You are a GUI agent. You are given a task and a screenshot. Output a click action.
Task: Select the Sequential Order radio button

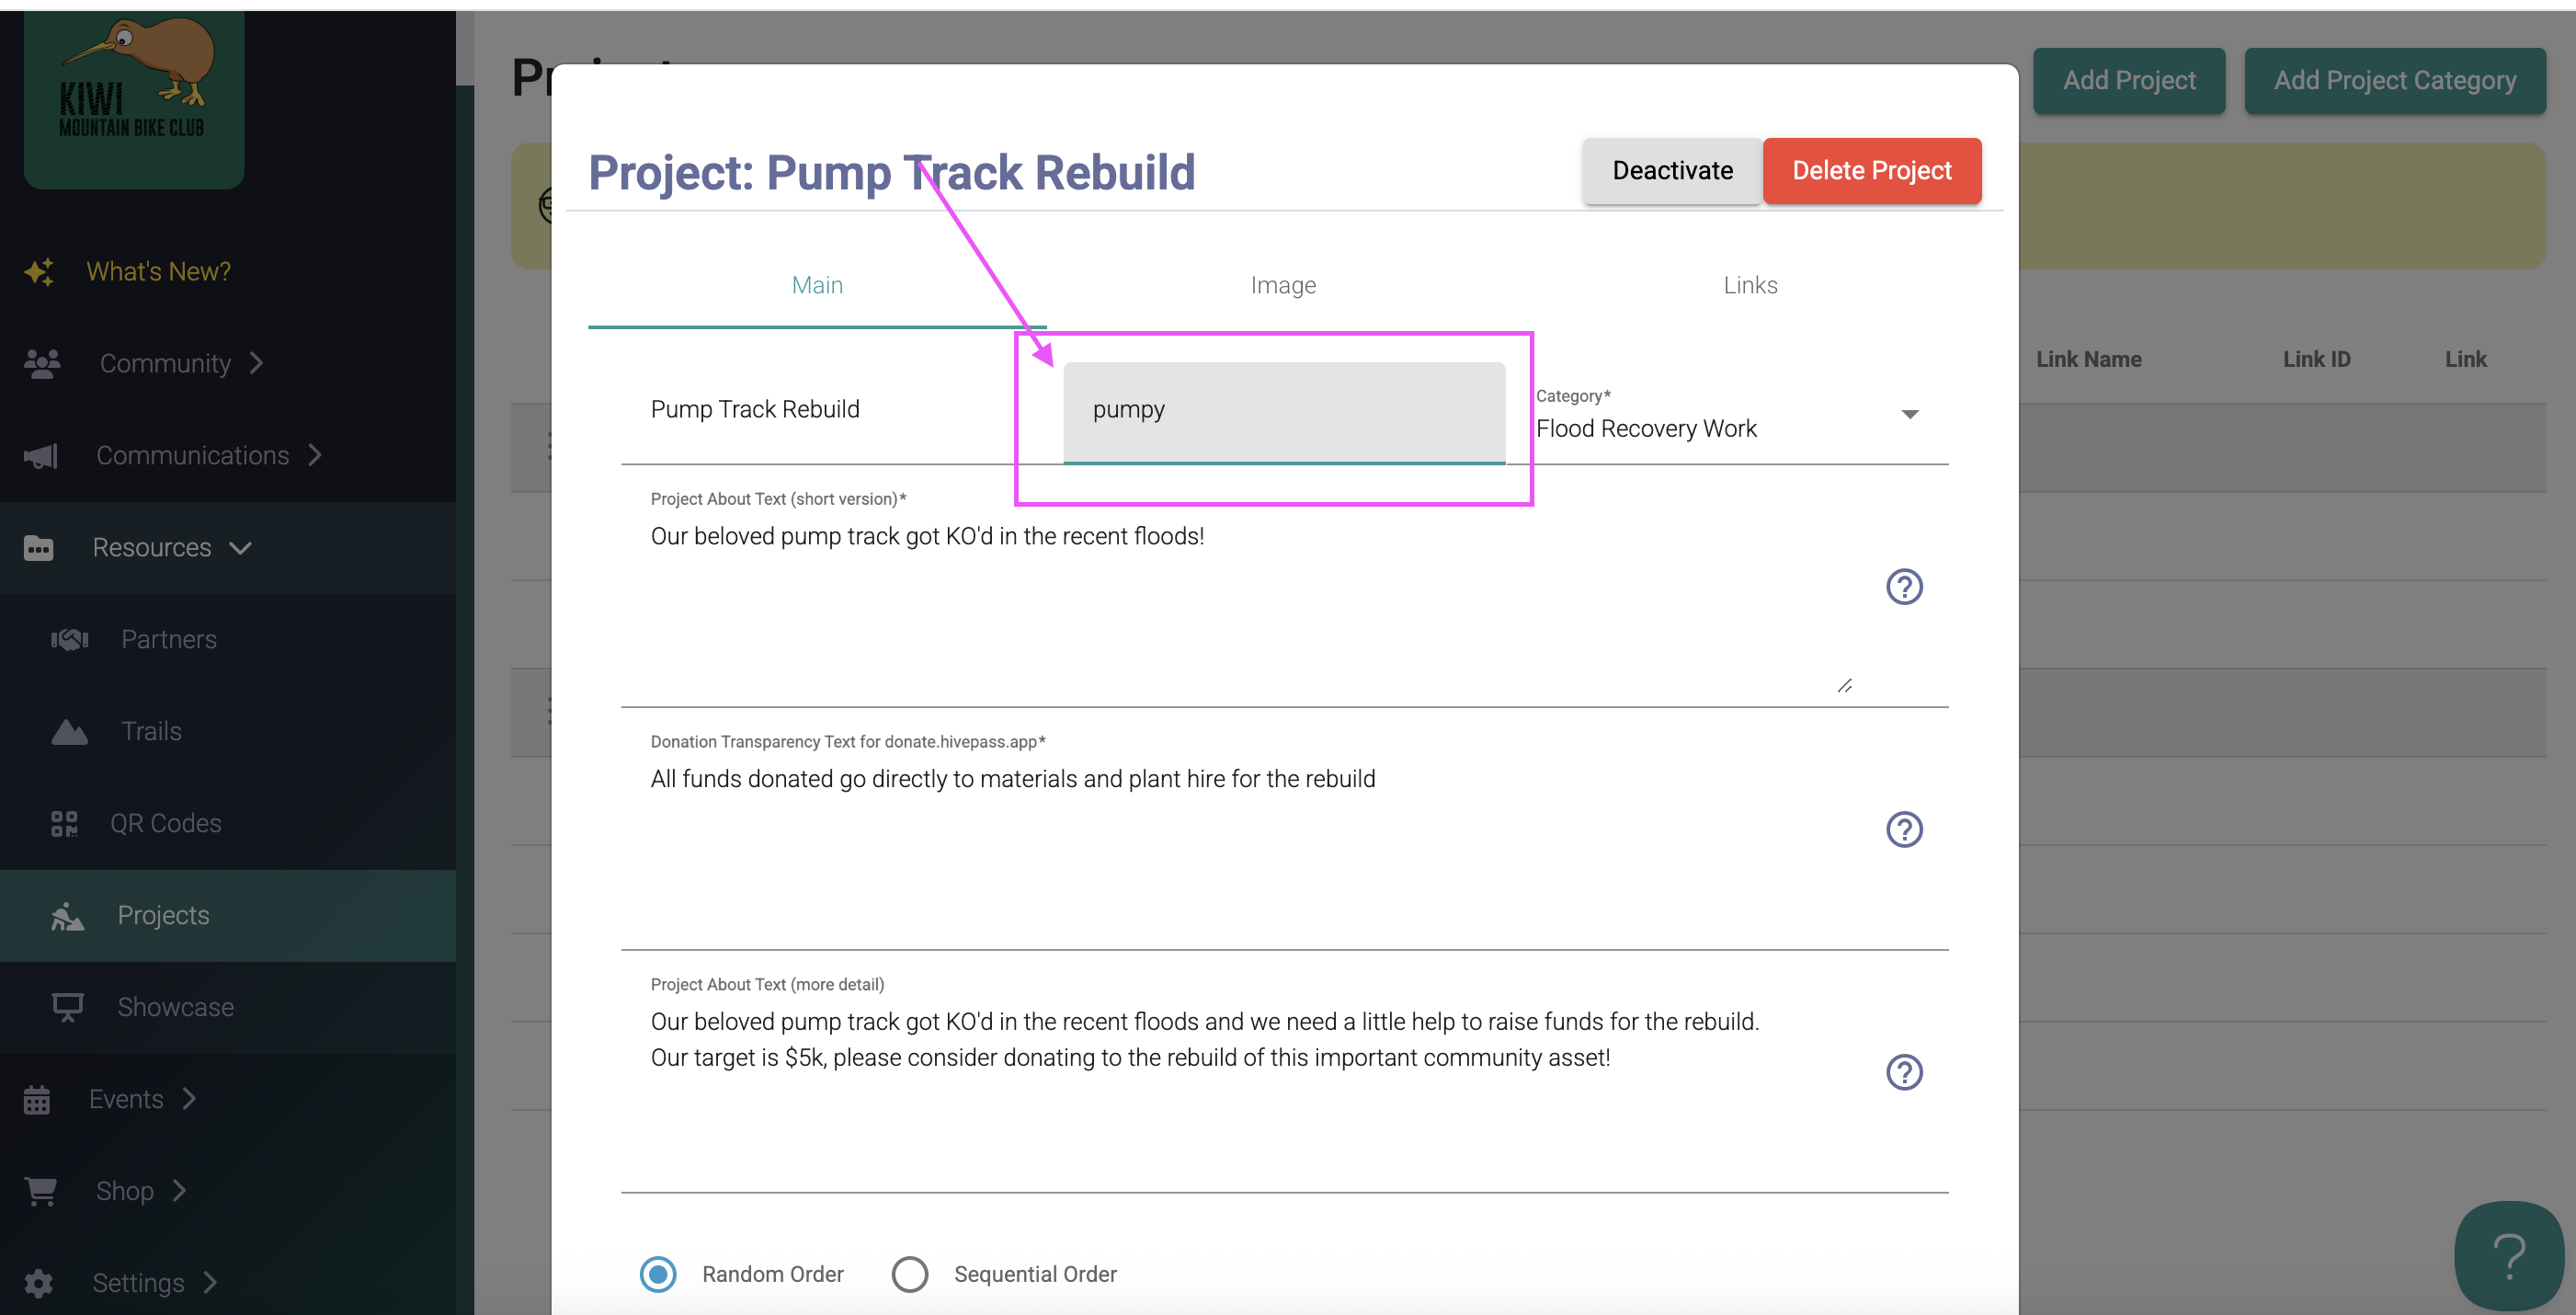[x=910, y=1274]
